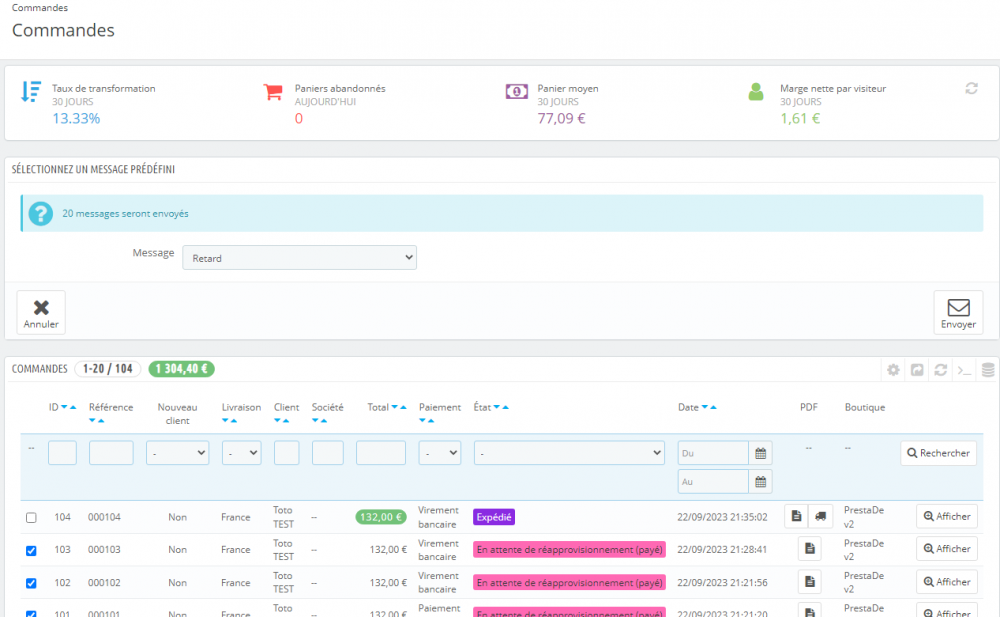This screenshot has width=1000, height=617.
Task: Uncheck the checkbox for order 103
Action: coord(31,550)
